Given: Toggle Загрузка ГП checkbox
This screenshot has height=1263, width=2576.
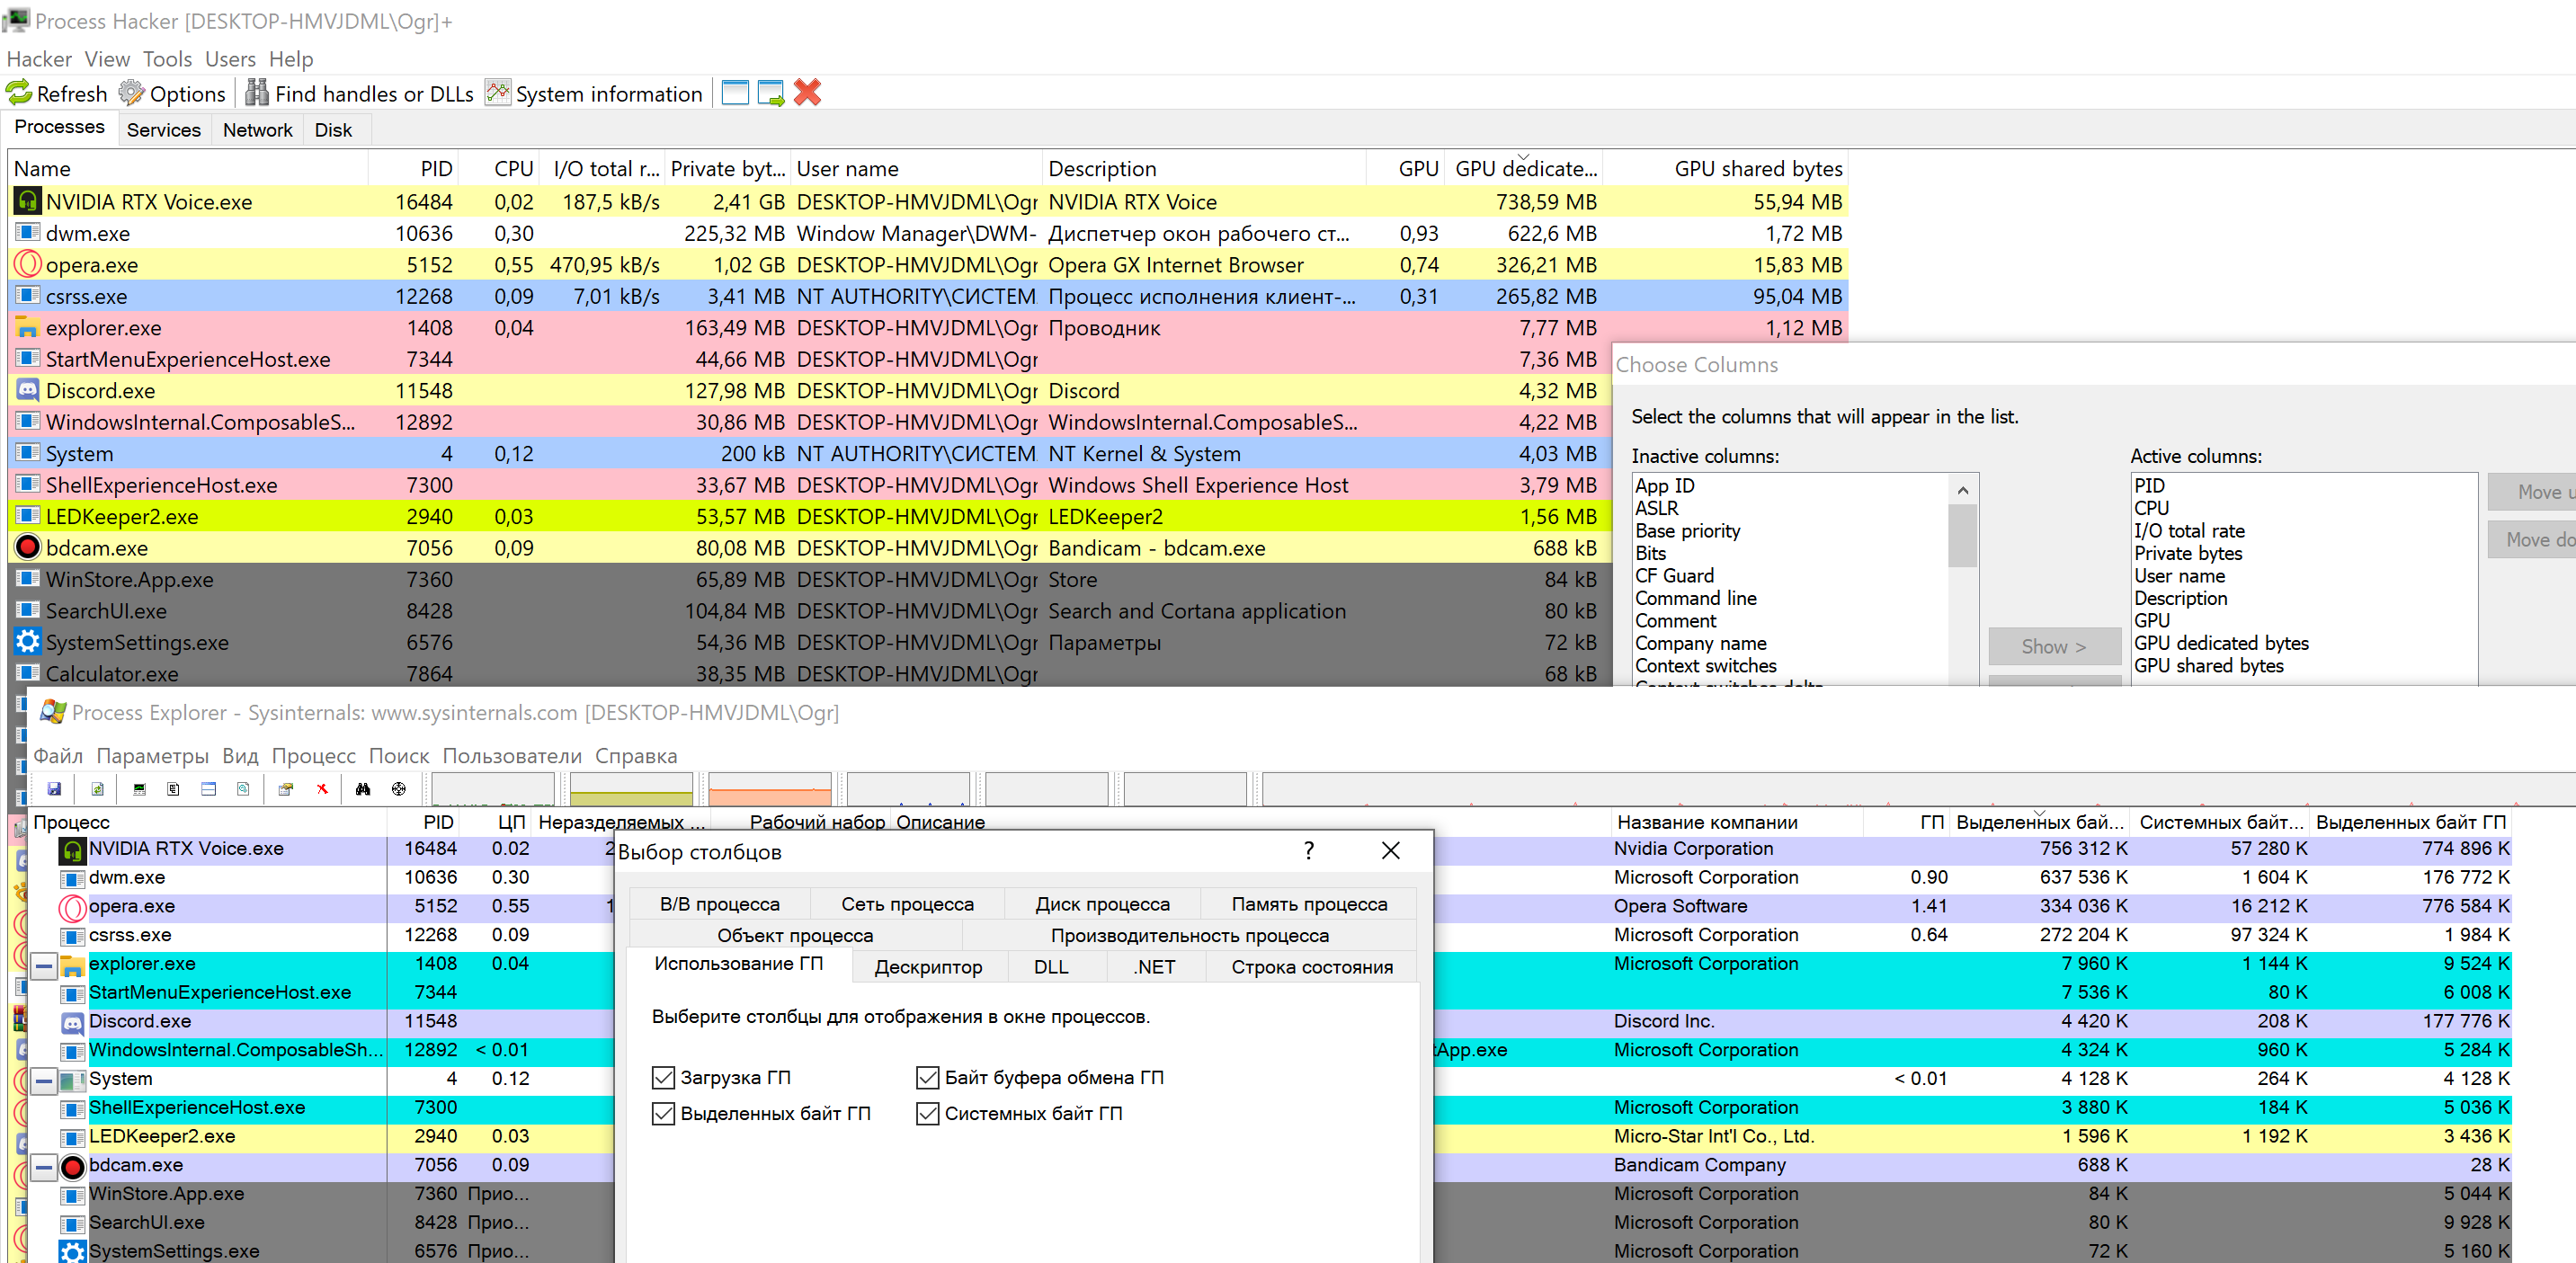Looking at the screenshot, I should point(663,1077).
